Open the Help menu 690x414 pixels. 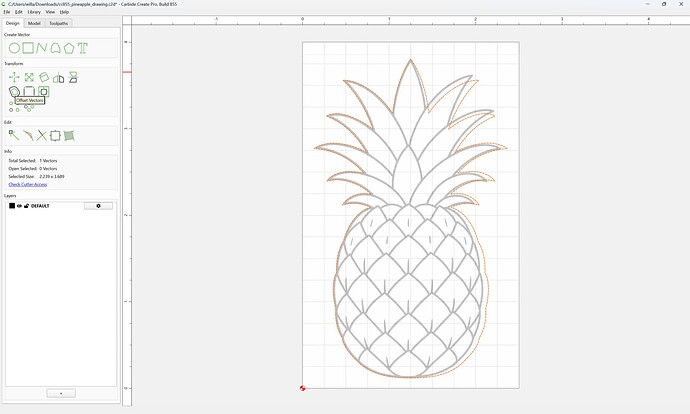coord(64,12)
